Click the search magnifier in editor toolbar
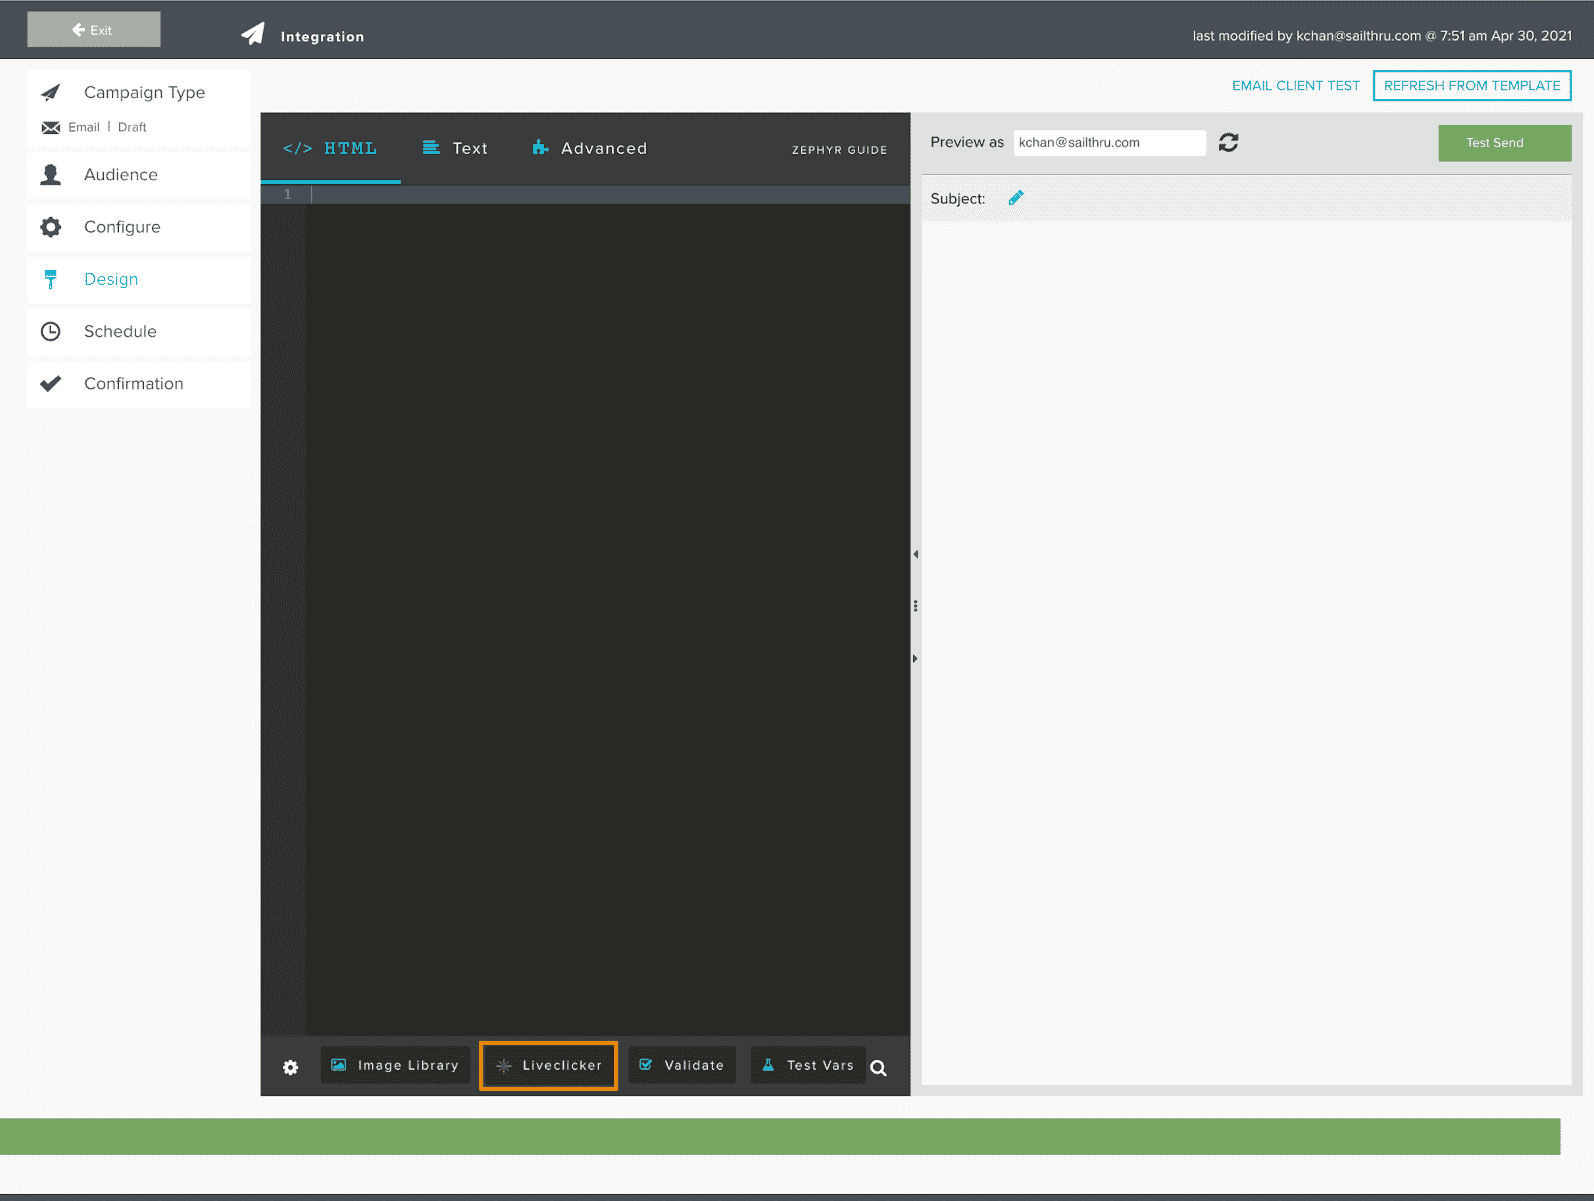This screenshot has height=1201, width=1594. tap(878, 1068)
